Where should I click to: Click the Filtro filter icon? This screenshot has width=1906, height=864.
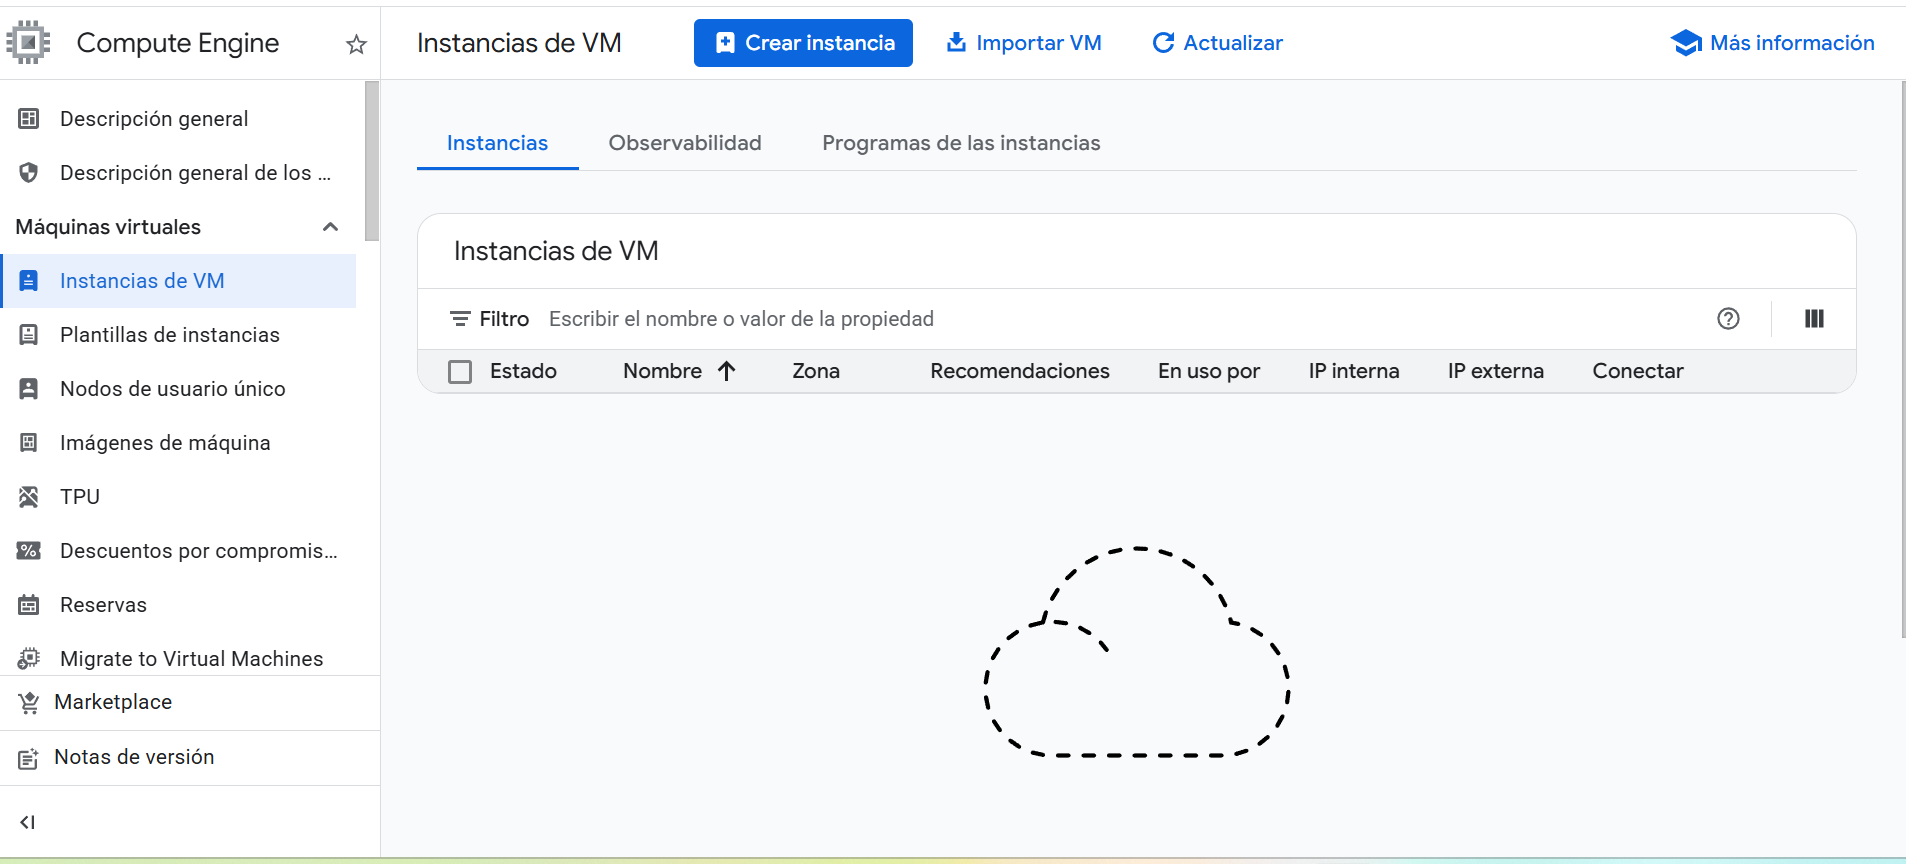click(x=460, y=319)
